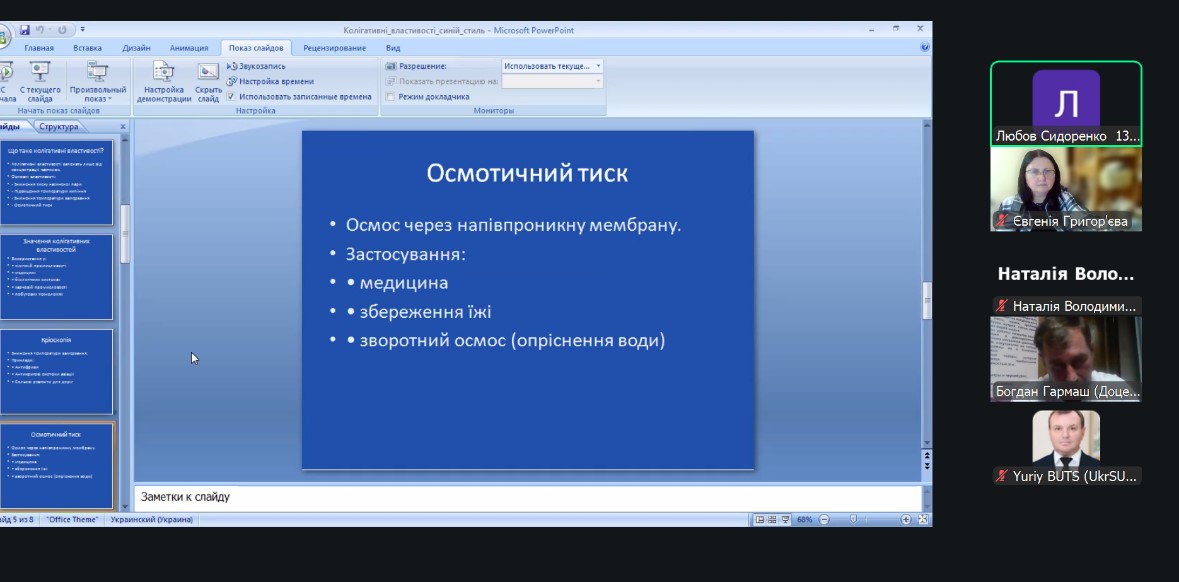Click the slideshow view icon in status bar
1179x582 pixels.
click(786, 520)
